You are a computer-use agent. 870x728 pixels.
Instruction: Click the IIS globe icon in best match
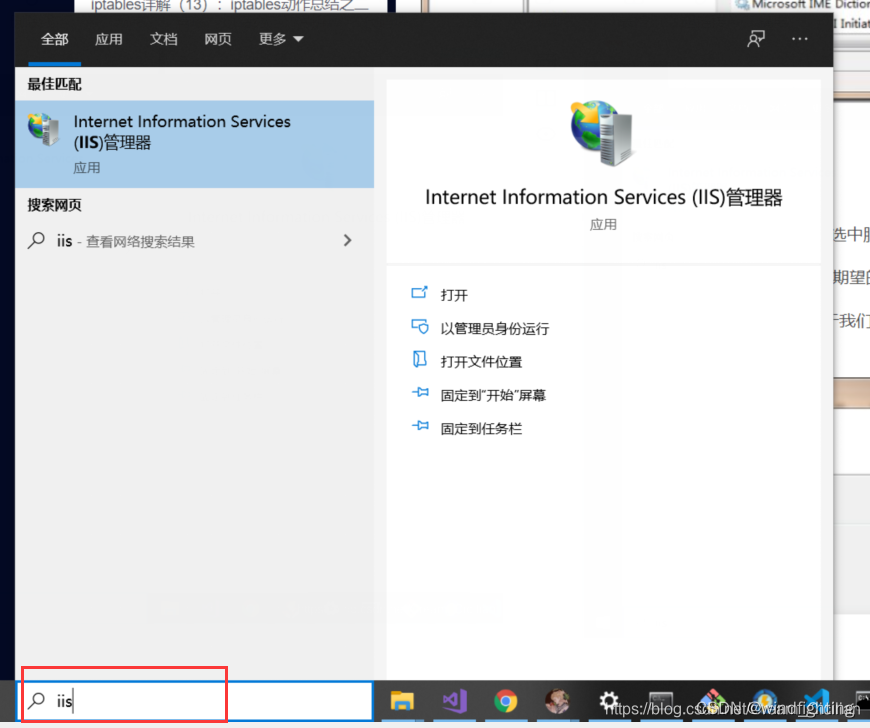44,129
